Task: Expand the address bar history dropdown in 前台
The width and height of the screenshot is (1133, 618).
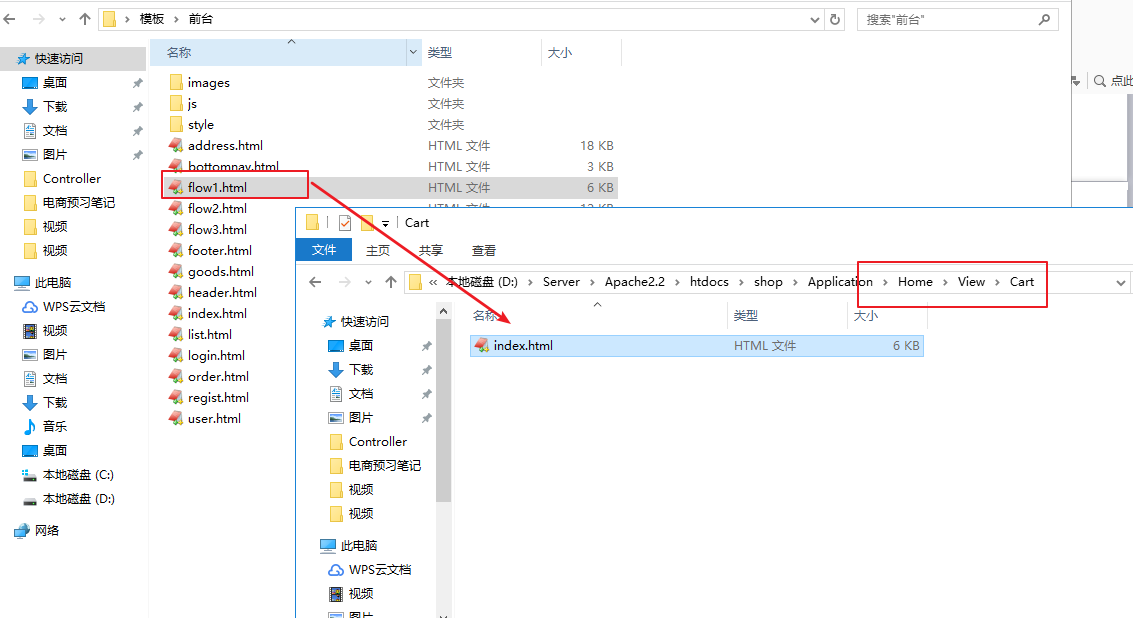Action: point(815,19)
